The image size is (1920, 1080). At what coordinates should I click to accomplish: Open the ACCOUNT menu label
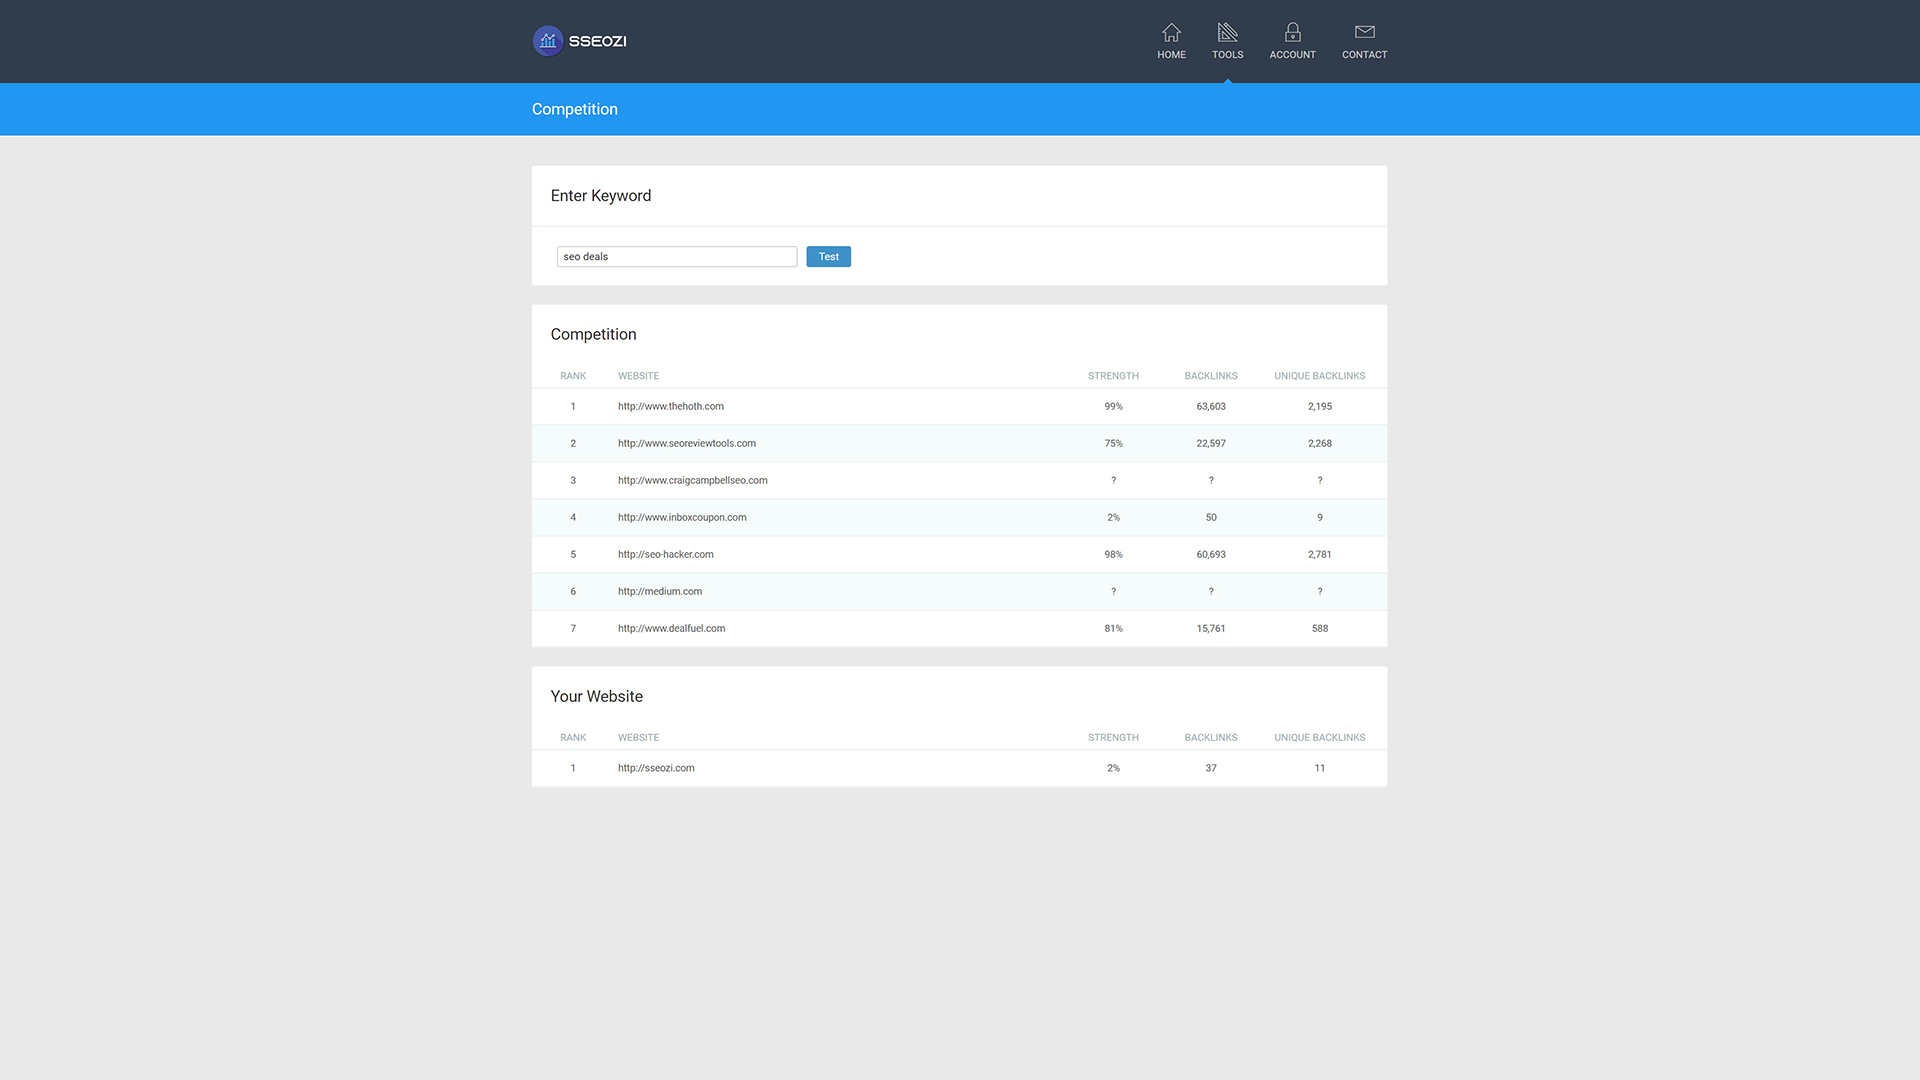[1293, 55]
